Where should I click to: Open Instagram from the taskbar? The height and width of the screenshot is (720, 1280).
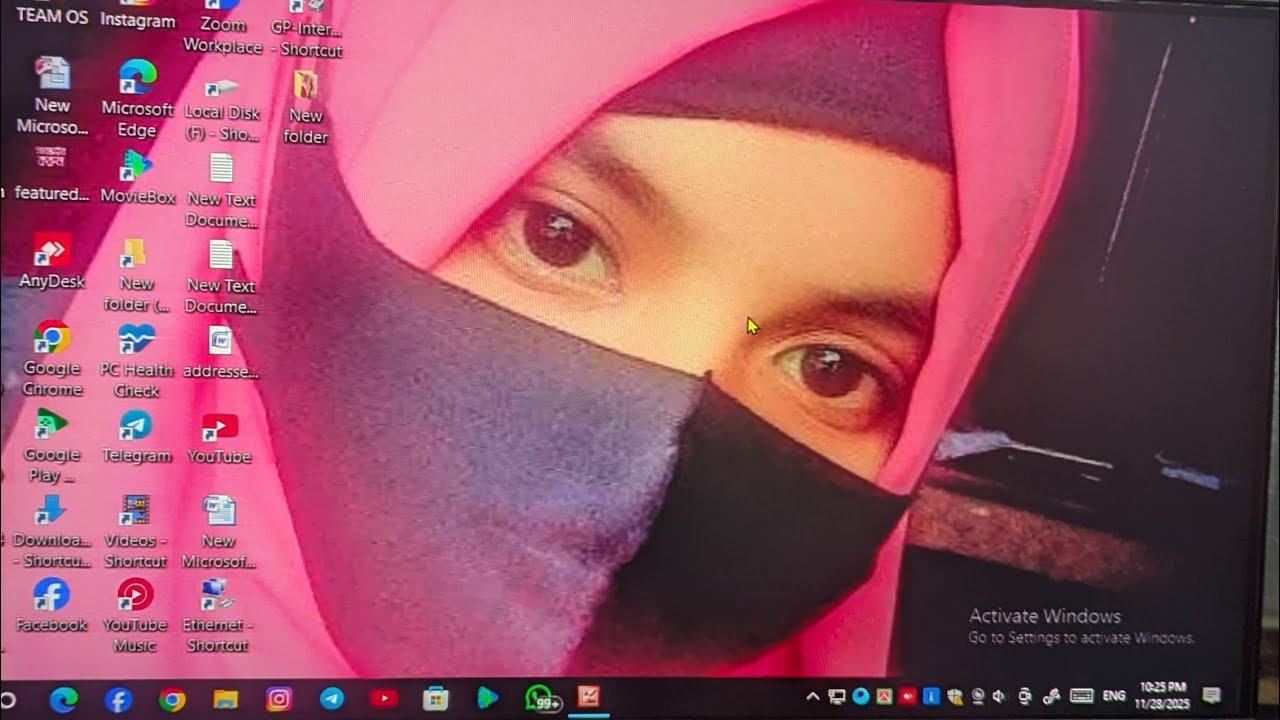coord(279,699)
